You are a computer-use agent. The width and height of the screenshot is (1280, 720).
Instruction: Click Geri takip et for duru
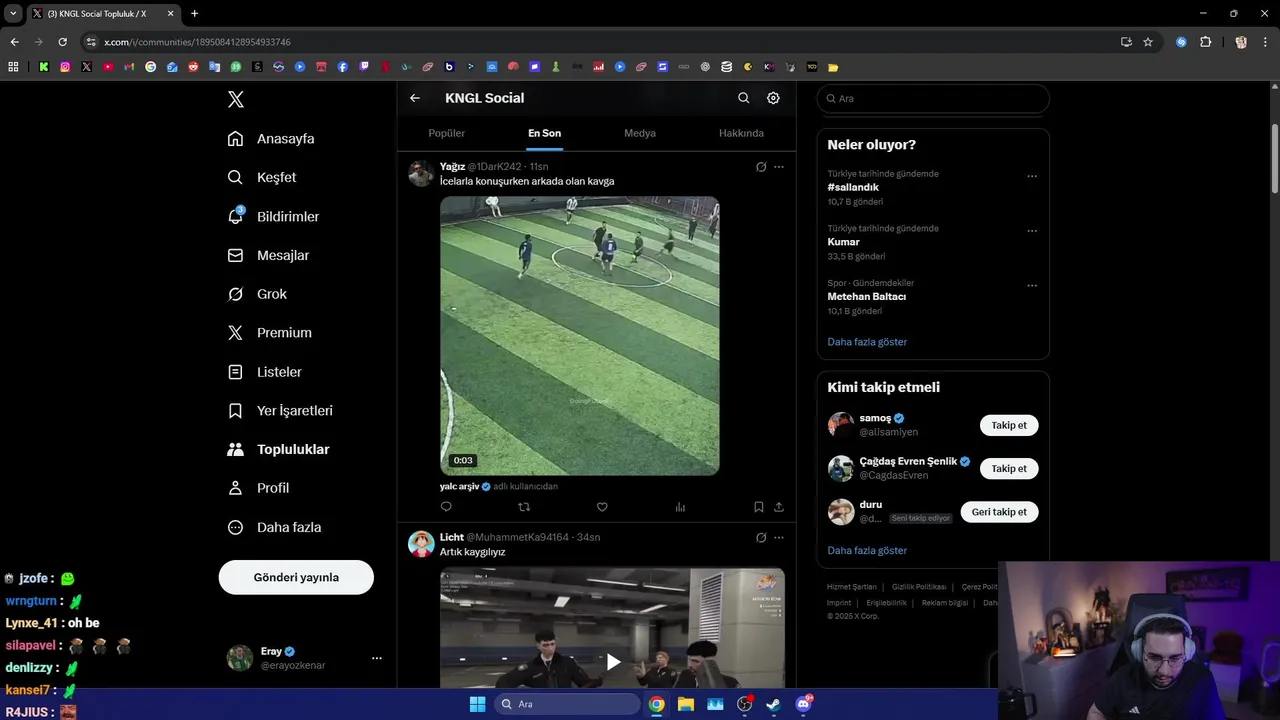[999, 512]
